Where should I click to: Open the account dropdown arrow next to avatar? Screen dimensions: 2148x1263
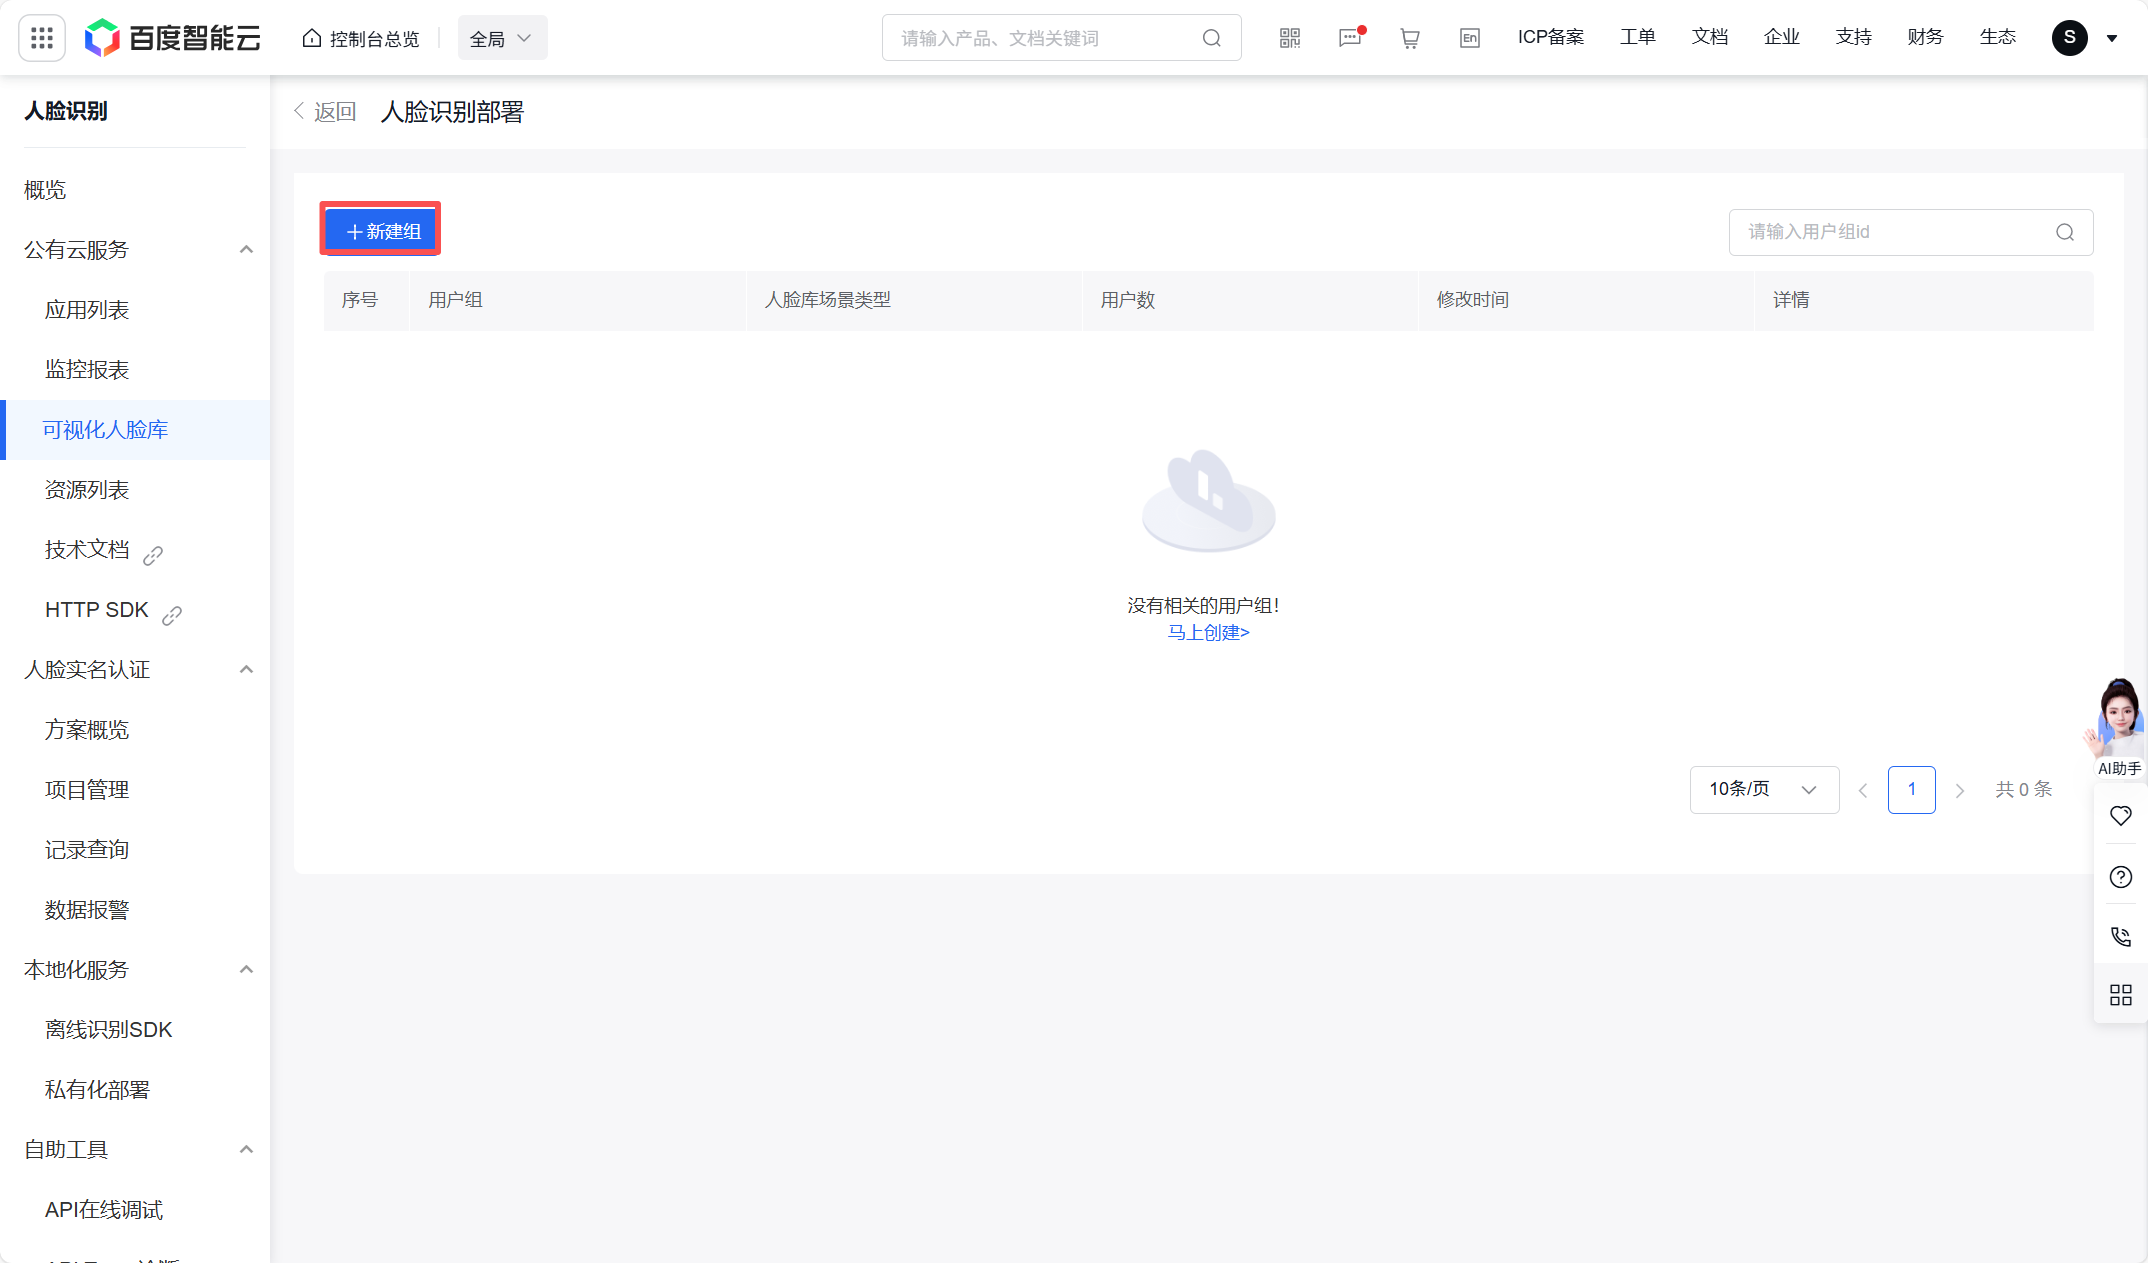(2111, 37)
